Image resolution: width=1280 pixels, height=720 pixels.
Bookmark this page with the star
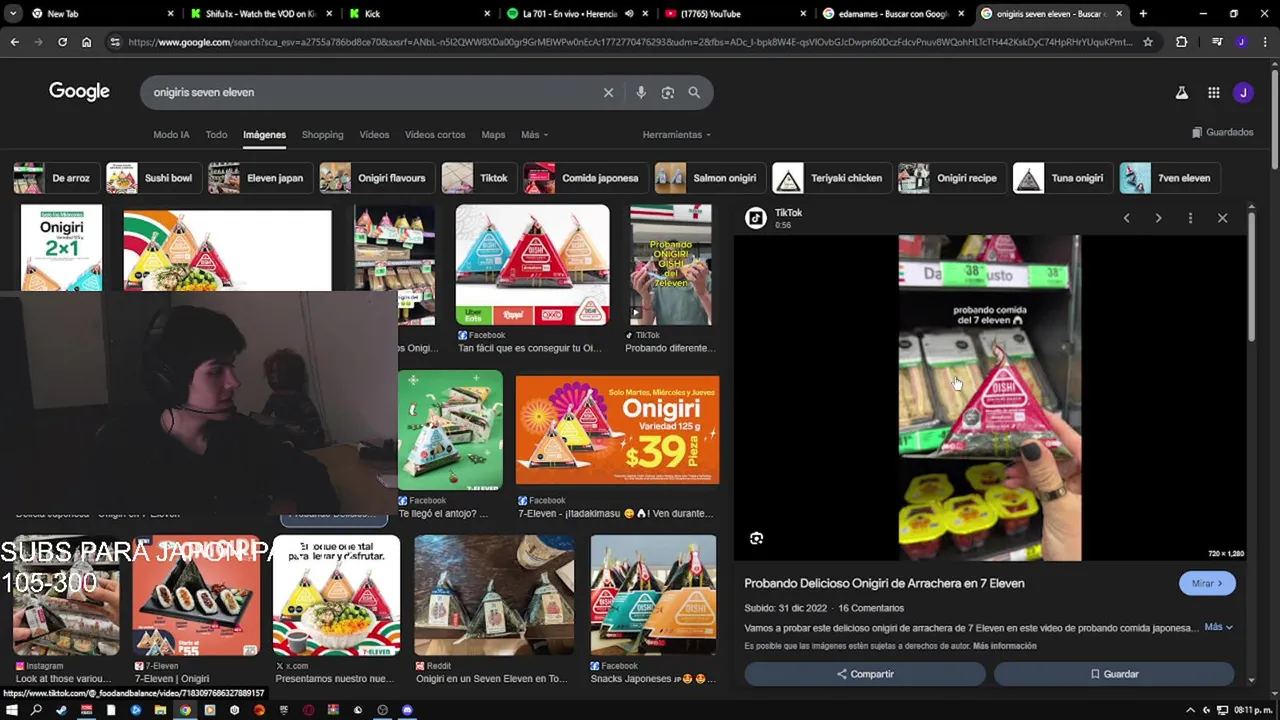pyautogui.click(x=1148, y=42)
